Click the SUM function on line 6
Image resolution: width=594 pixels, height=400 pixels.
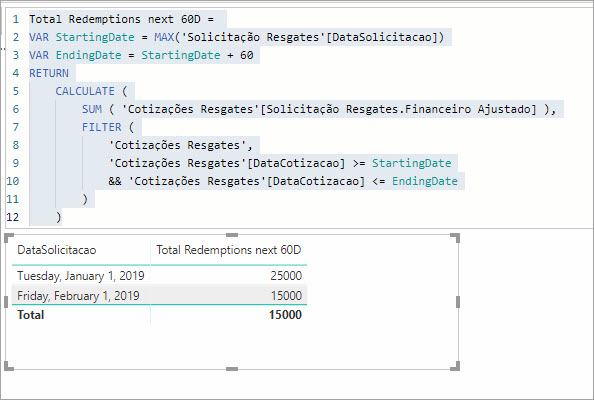[92, 109]
